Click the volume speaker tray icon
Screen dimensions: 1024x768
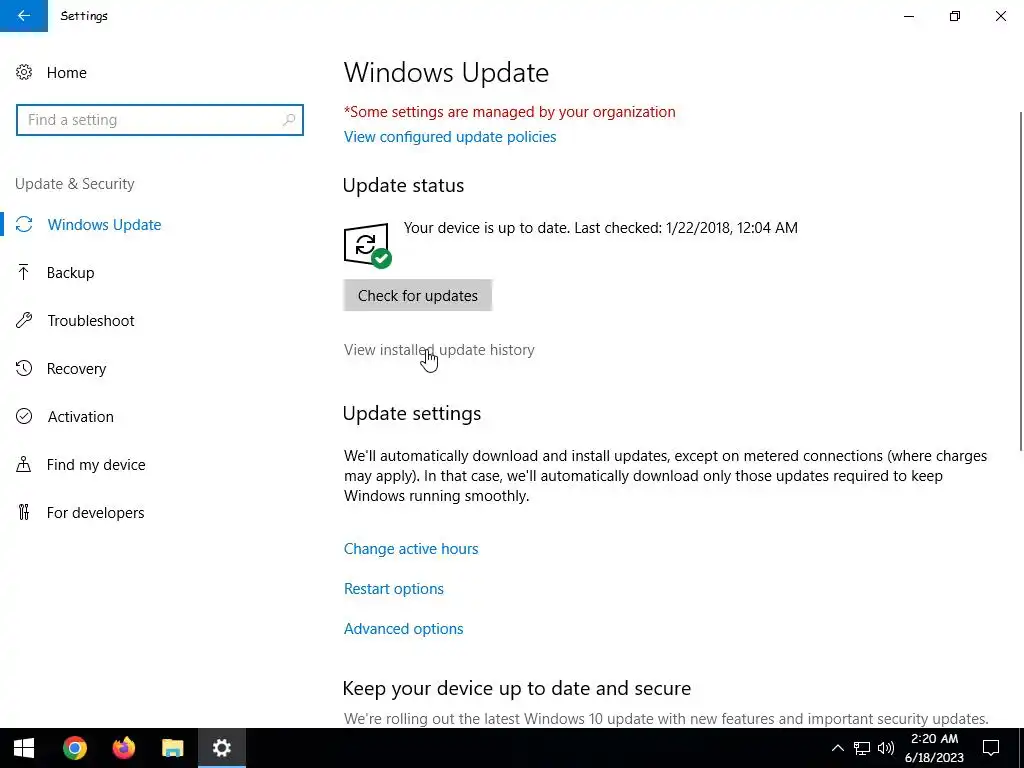[x=886, y=748]
